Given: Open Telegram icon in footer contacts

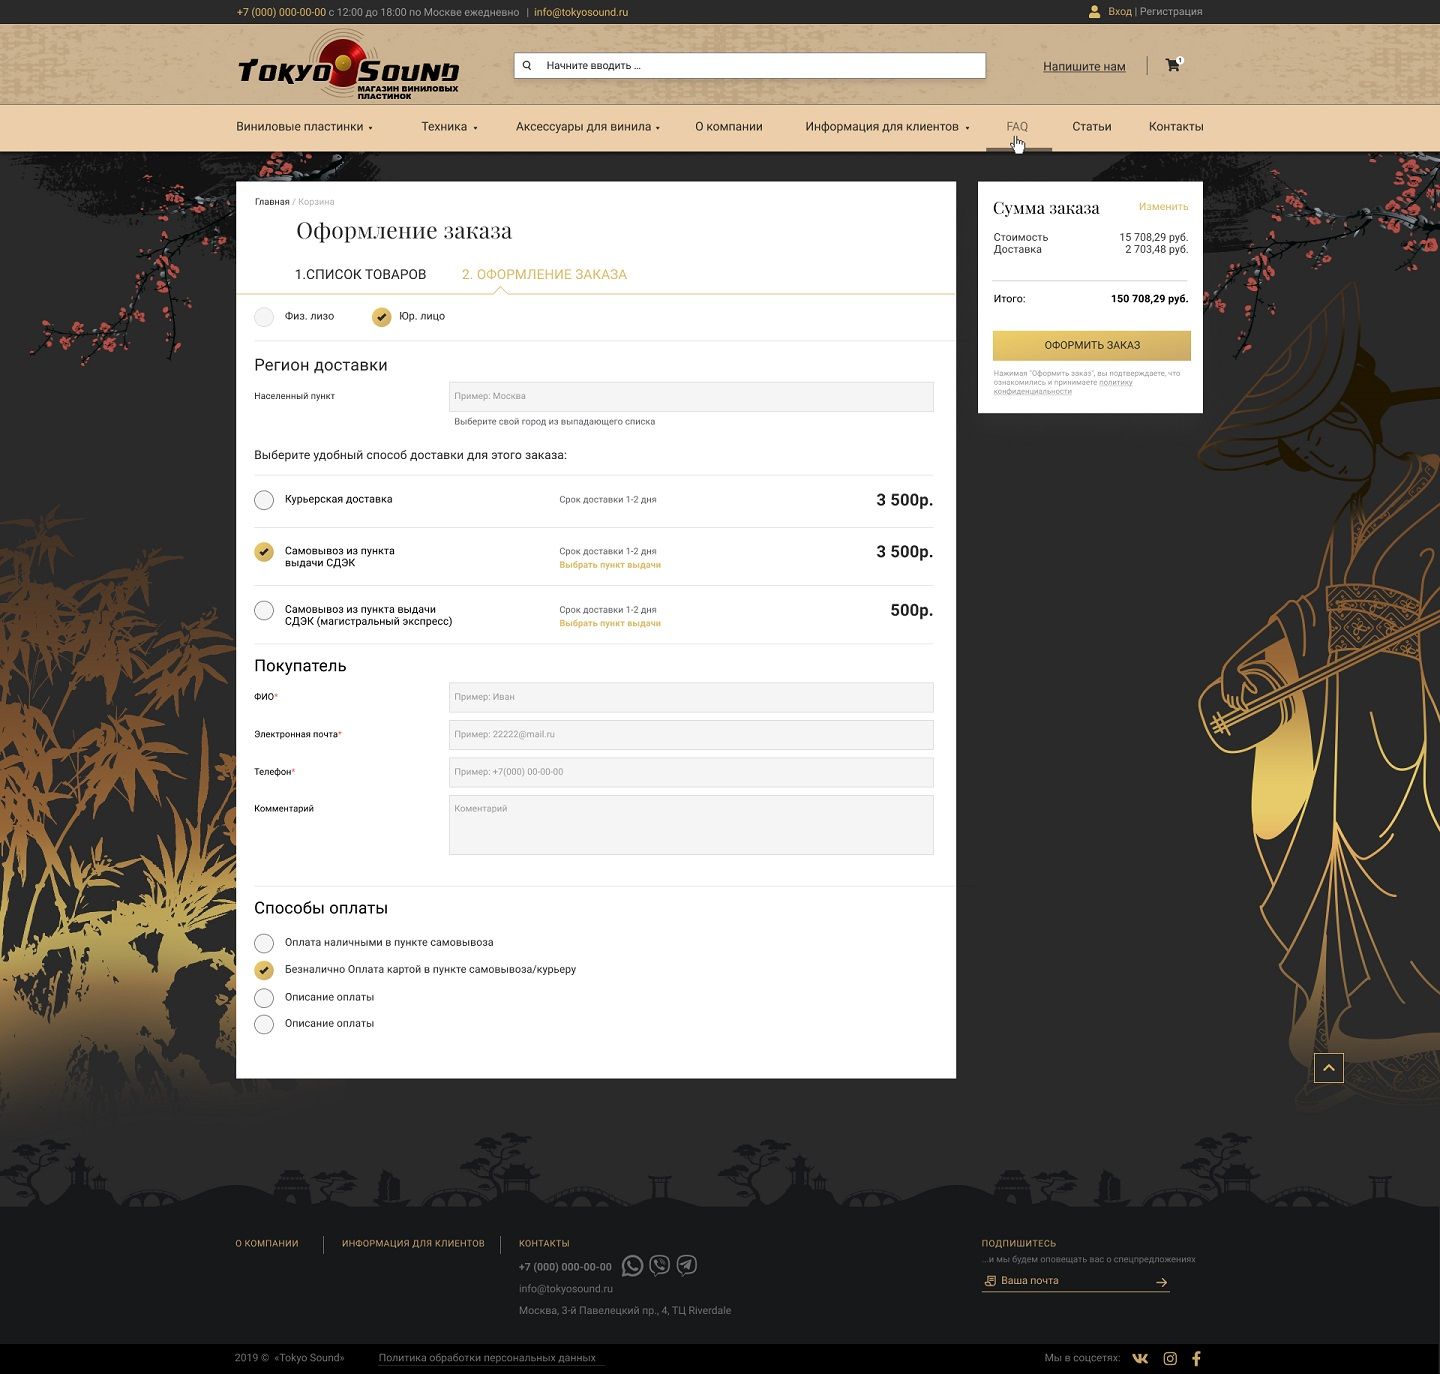Looking at the screenshot, I should coord(687,1266).
